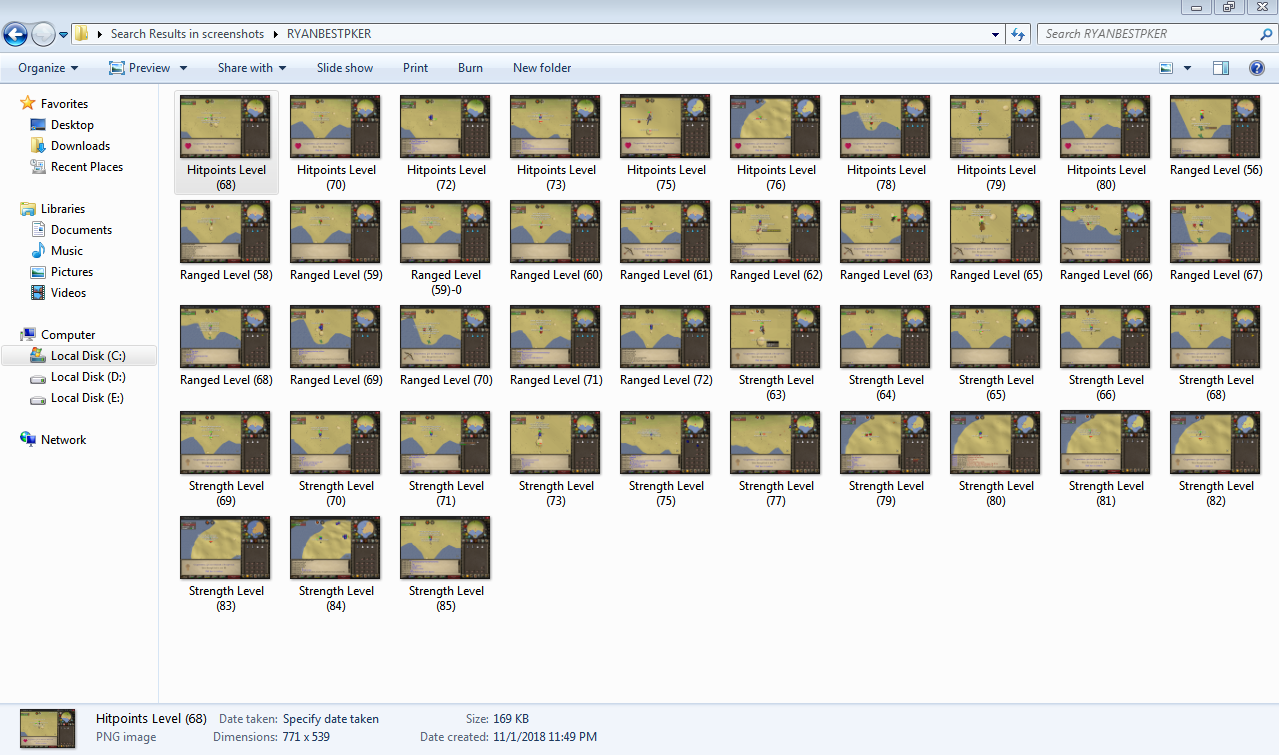Screen dimensions: 1279x755
Task: Open the Pictures library
Action: 72,272
